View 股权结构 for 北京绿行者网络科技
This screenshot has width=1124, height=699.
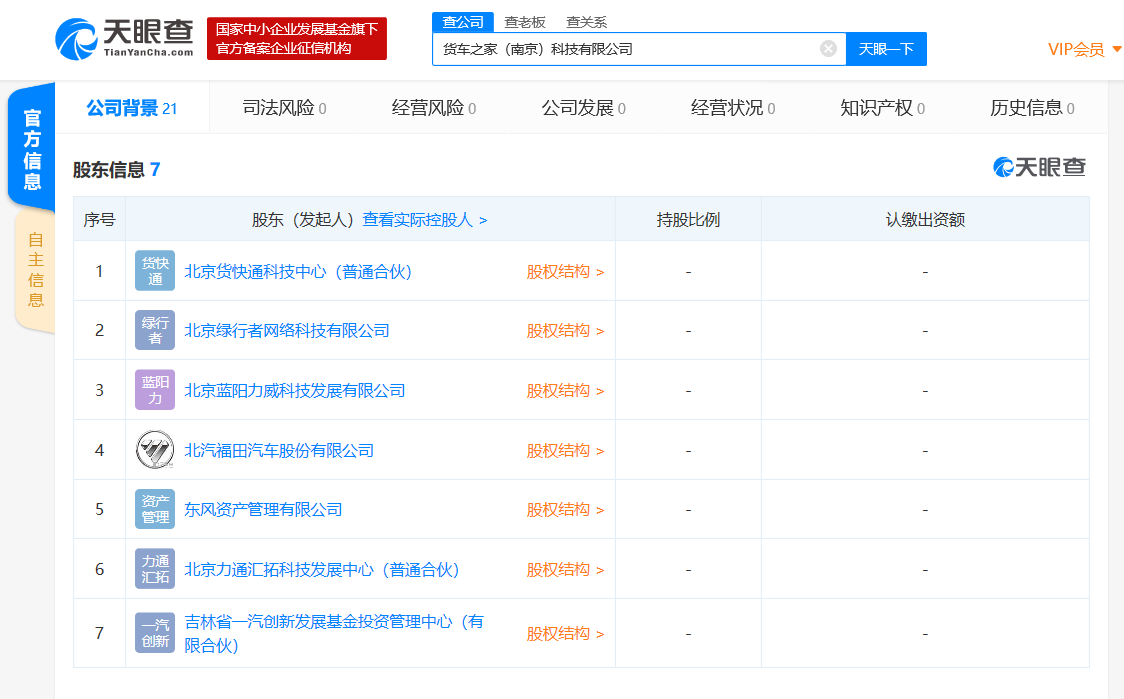point(565,331)
